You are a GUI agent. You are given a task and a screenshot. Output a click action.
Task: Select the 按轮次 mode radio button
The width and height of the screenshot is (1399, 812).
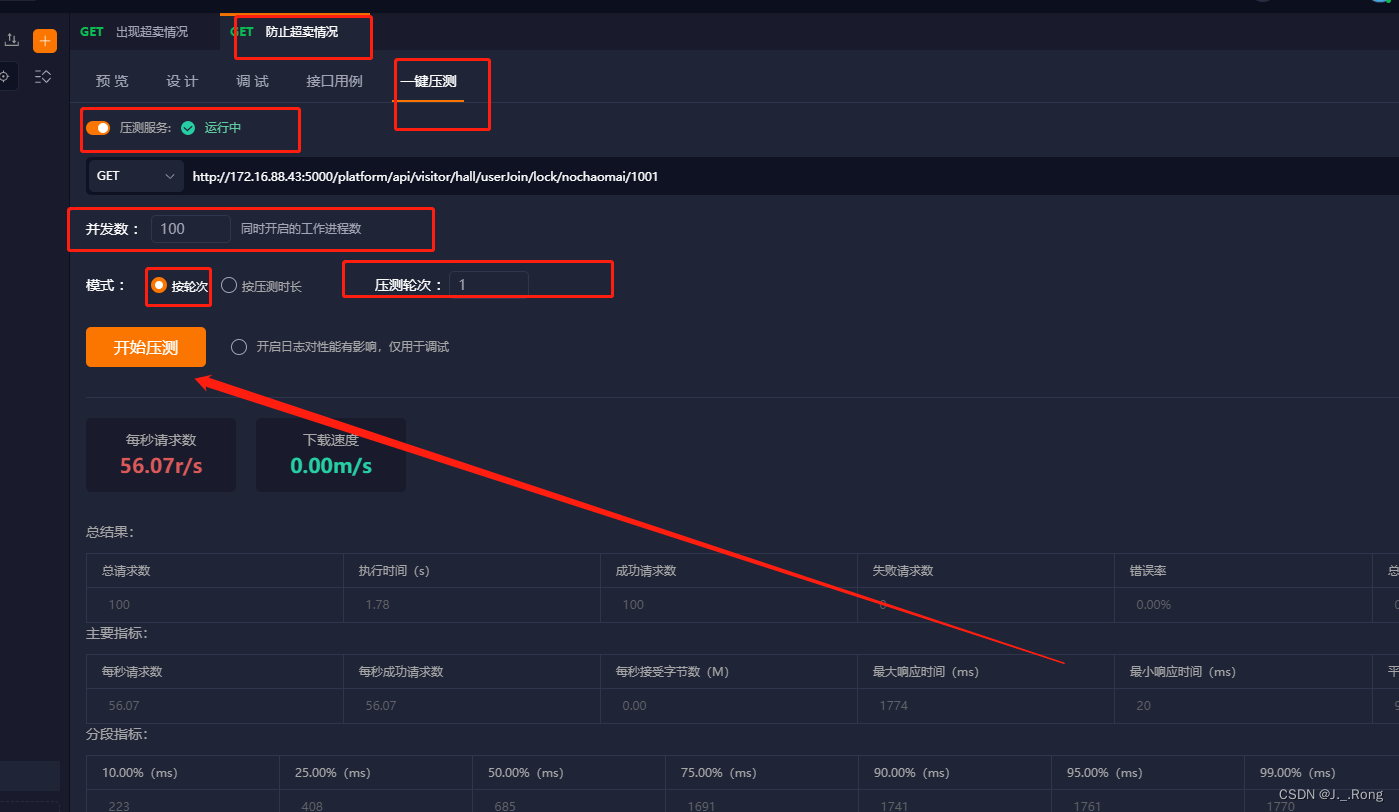(158, 286)
